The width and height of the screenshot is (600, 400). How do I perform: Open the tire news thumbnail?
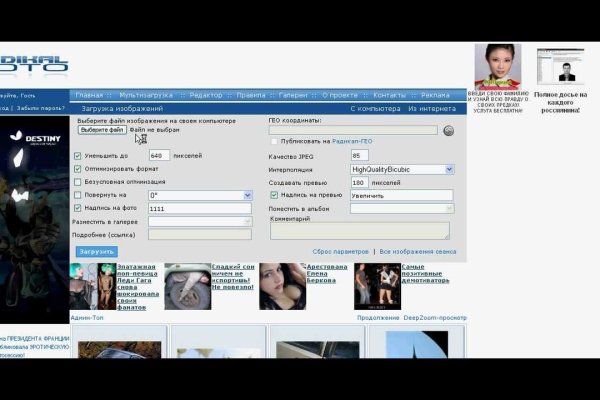coord(187,287)
